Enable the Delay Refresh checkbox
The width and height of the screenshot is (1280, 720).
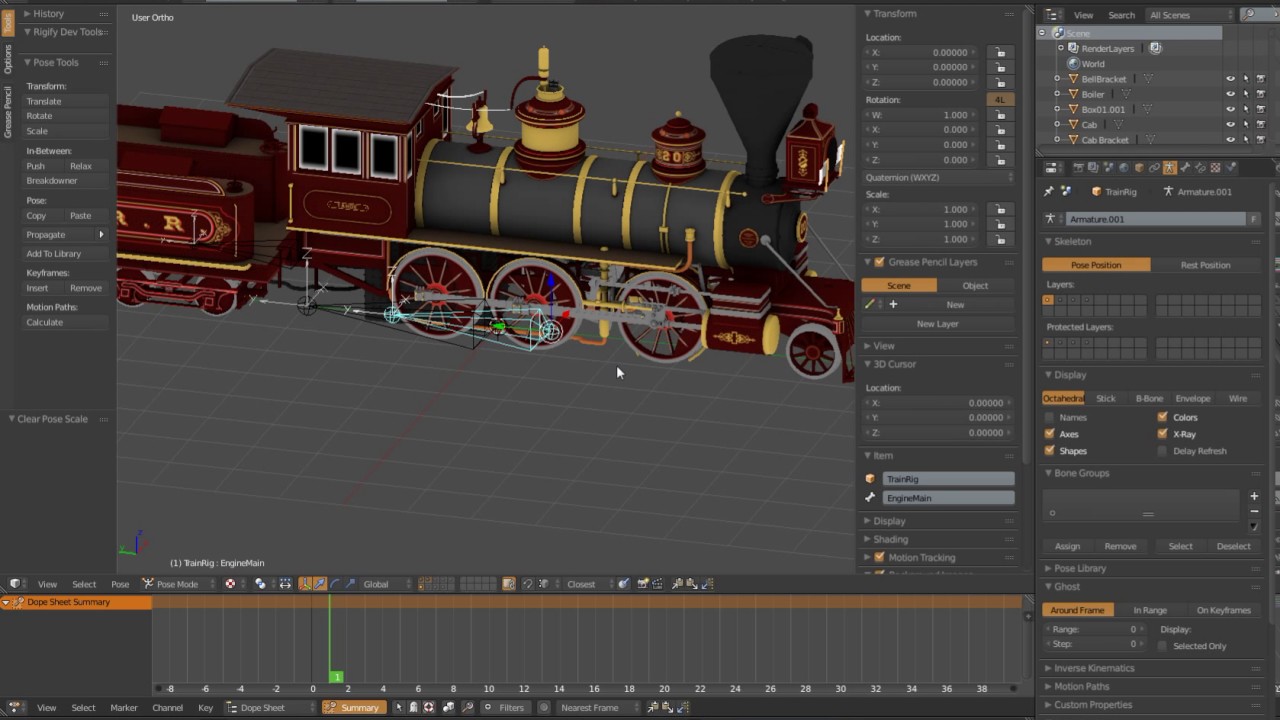point(1162,451)
